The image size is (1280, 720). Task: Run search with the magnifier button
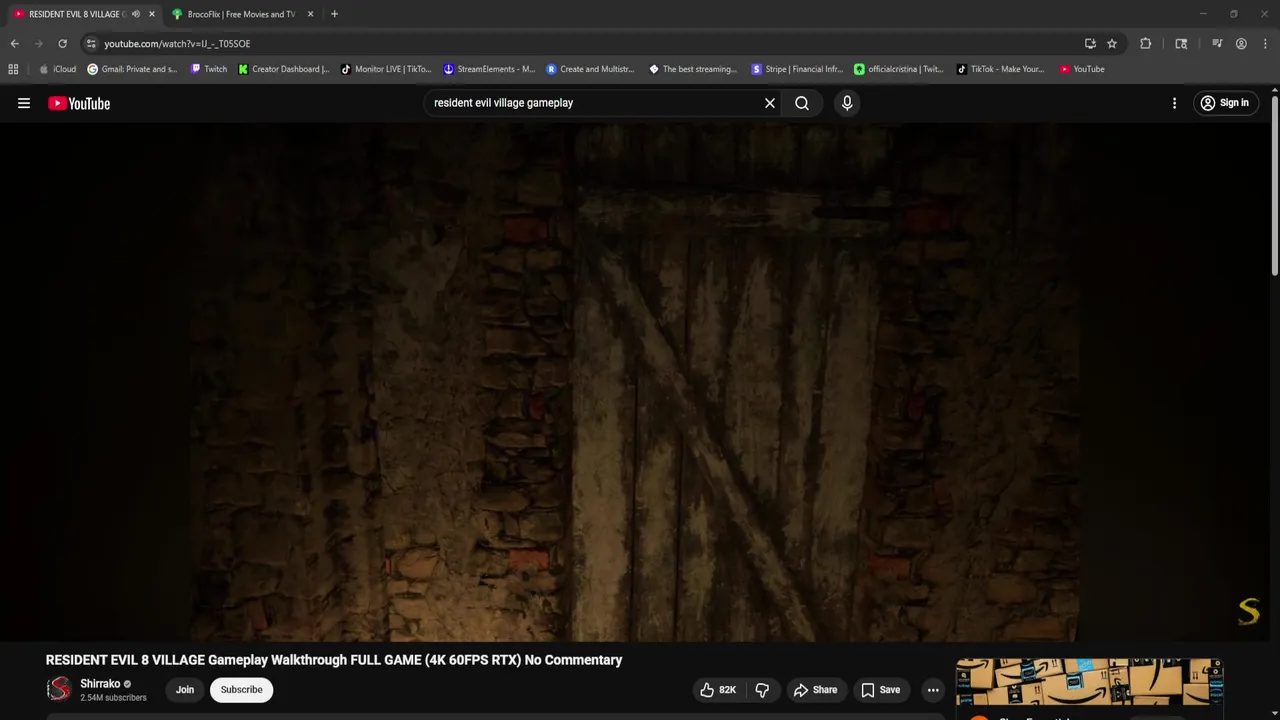click(802, 103)
